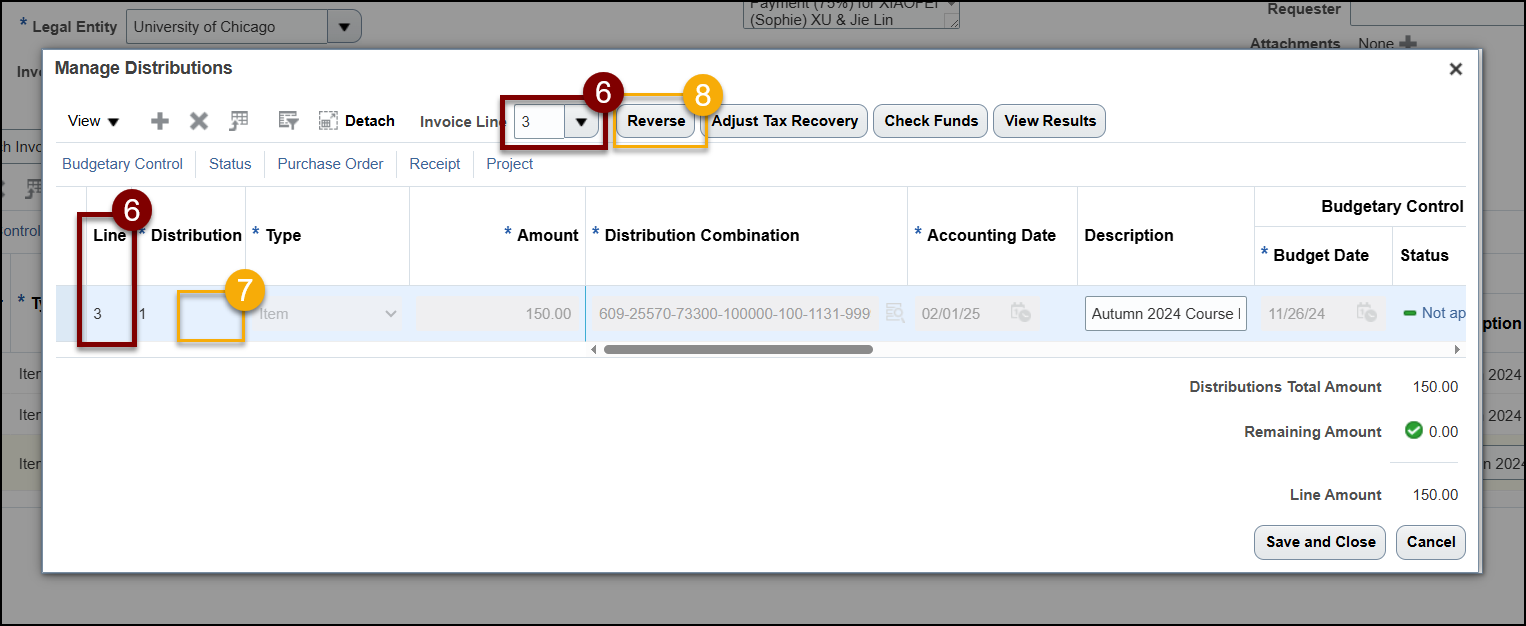Image resolution: width=1526 pixels, height=626 pixels.
Task: Click the Query By Example filter icon
Action: pos(288,121)
